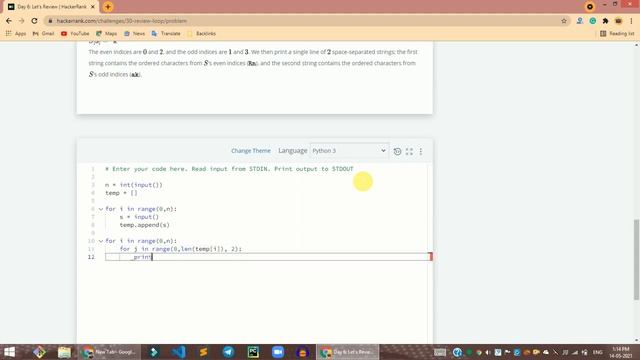
Task: Open the Extensions puzzle-piece menu
Action: coord(605,21)
